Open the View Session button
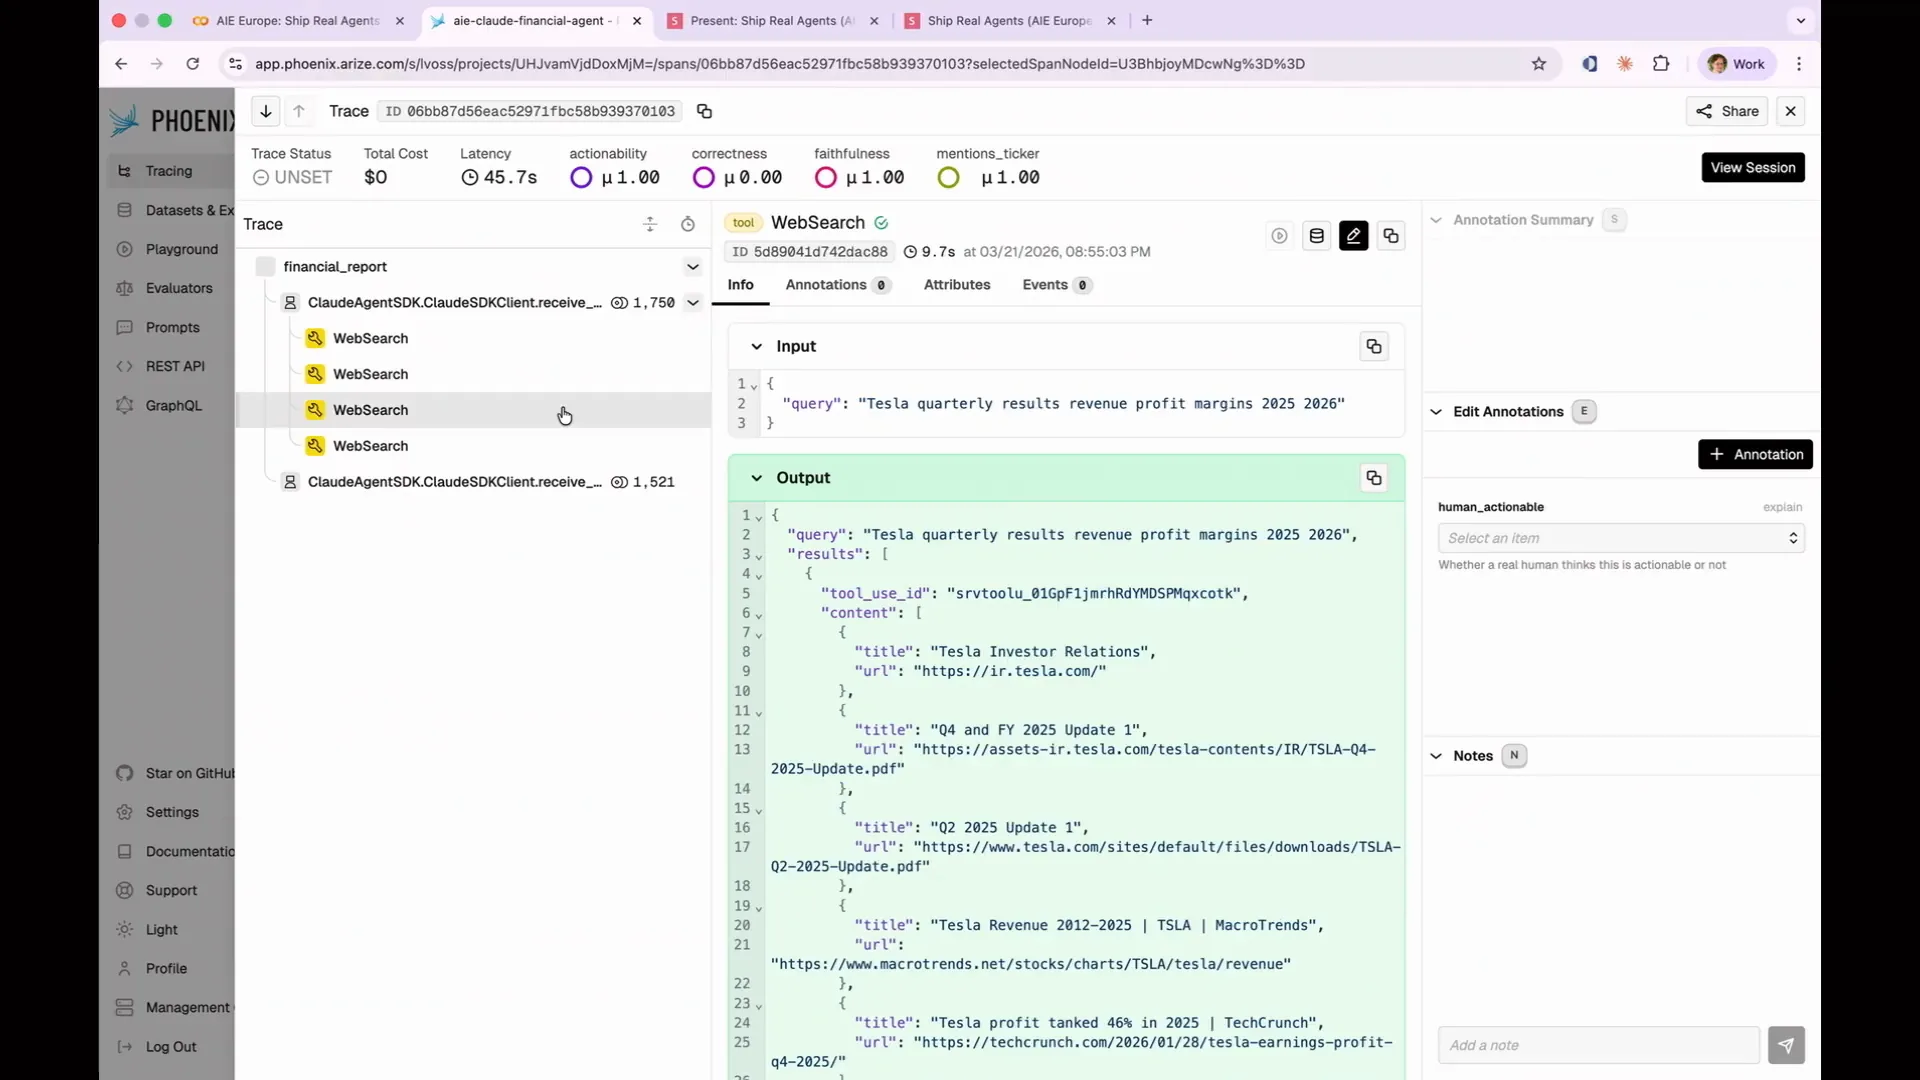 [1753, 167]
